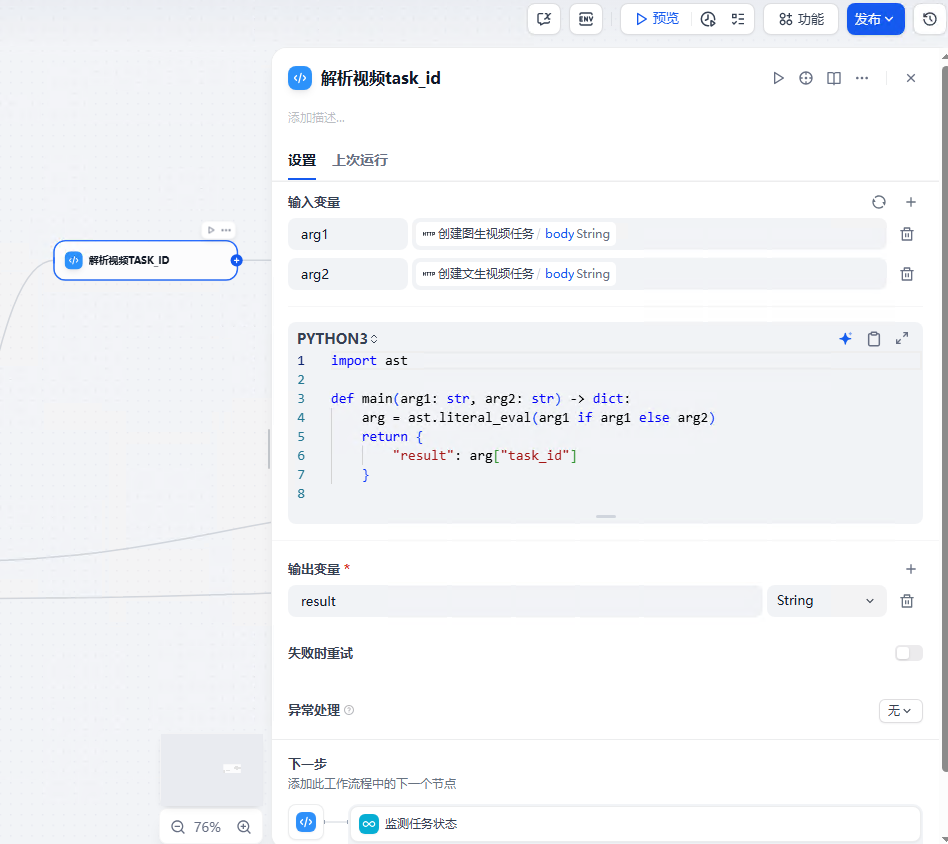
Task: Refresh the input variables list
Action: point(878,202)
